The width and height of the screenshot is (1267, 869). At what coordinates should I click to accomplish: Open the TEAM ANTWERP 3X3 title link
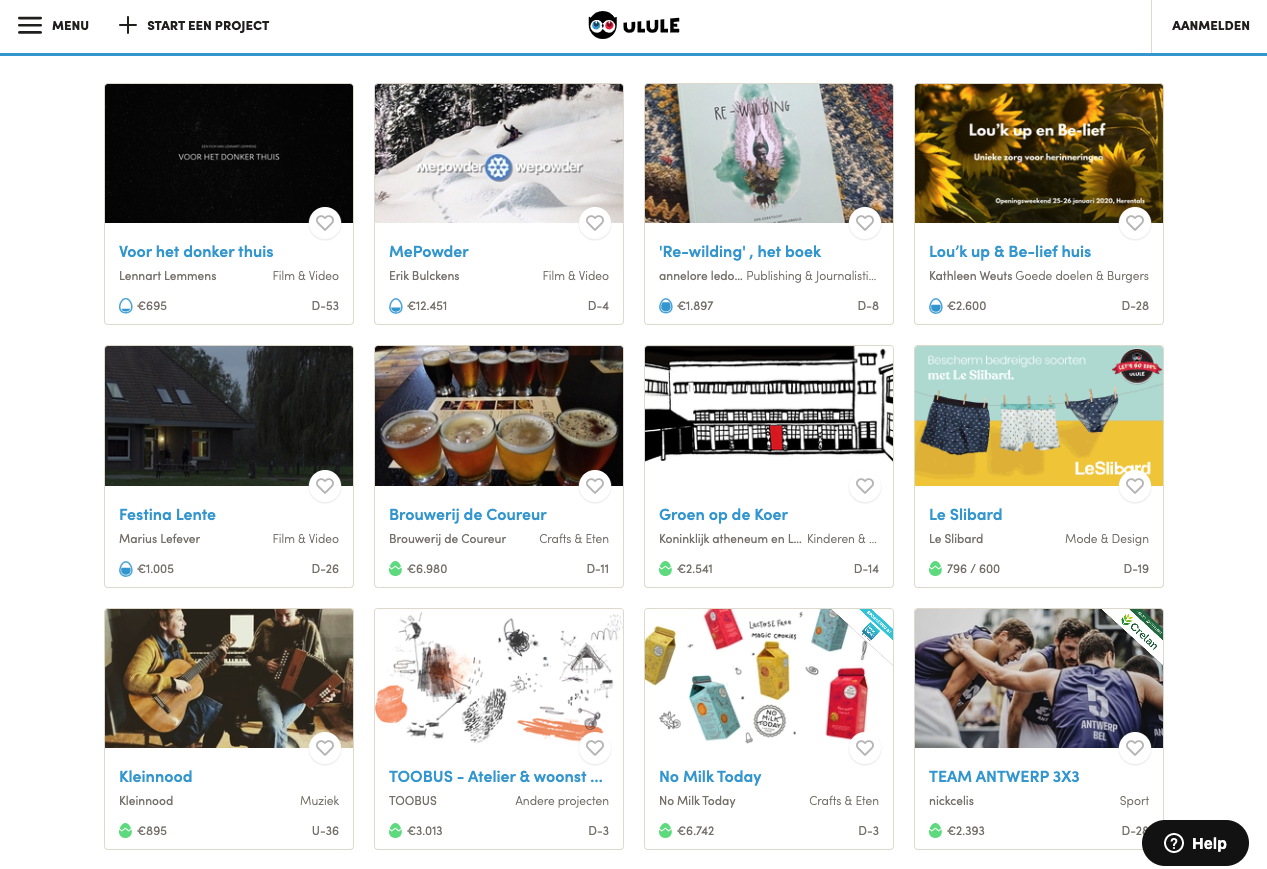tap(1004, 777)
